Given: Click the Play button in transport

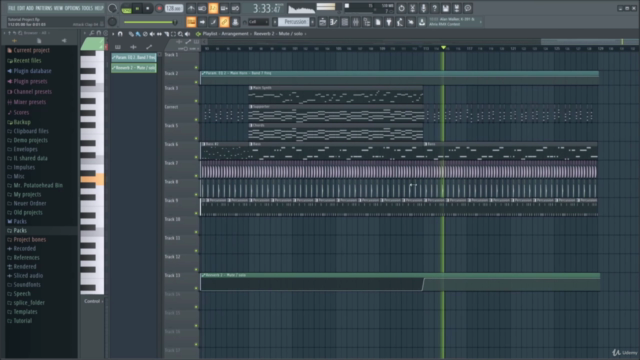Looking at the screenshot, I should click(x=137, y=8).
